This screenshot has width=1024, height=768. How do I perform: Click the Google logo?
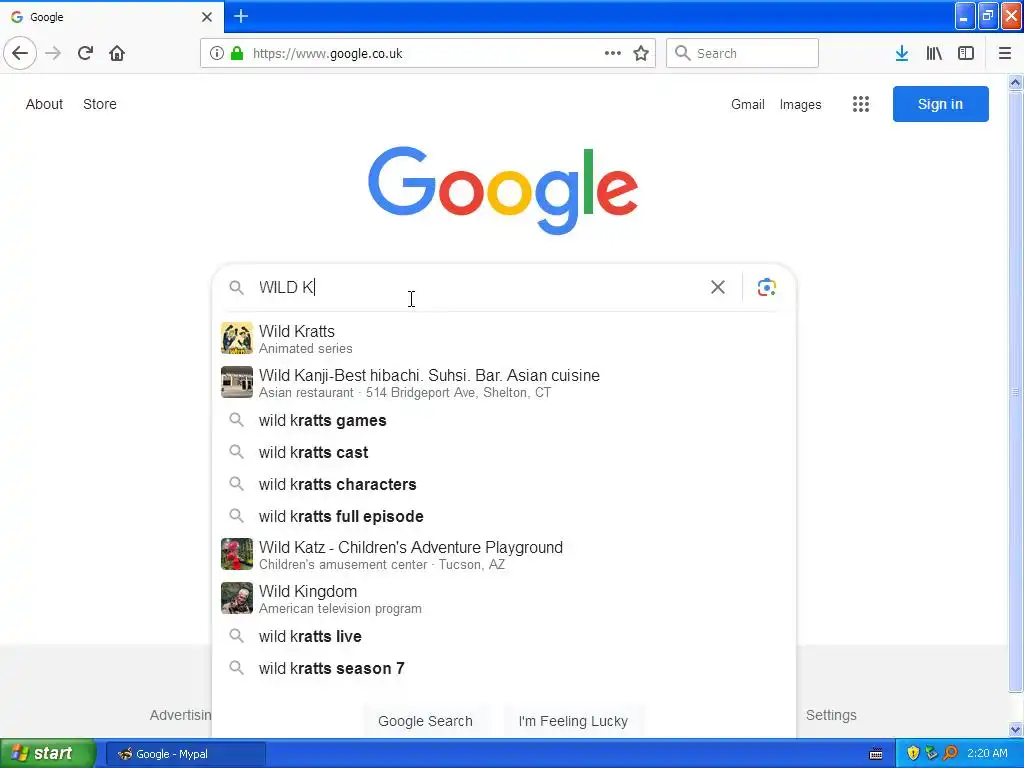(503, 189)
